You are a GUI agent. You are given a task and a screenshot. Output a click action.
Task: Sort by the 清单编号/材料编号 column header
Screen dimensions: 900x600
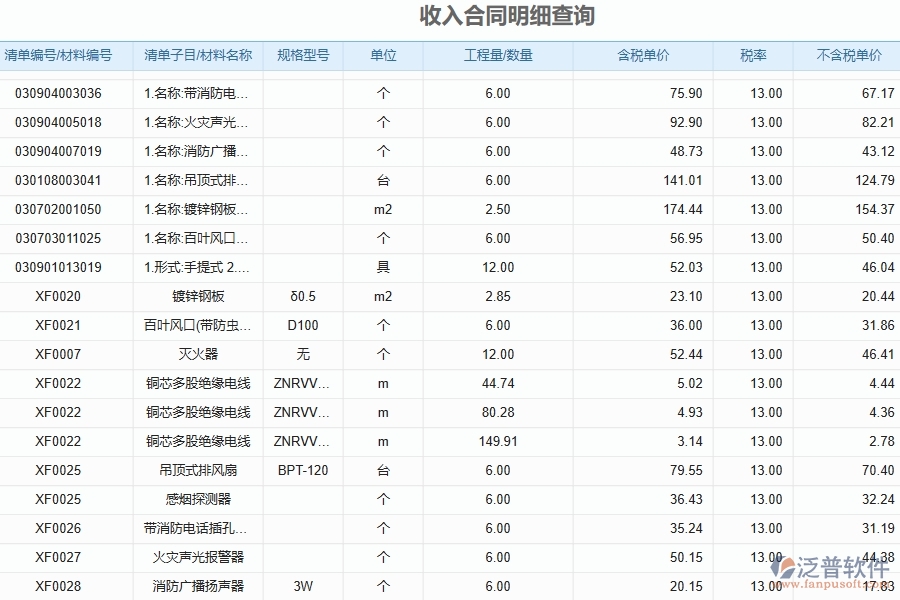[60, 56]
